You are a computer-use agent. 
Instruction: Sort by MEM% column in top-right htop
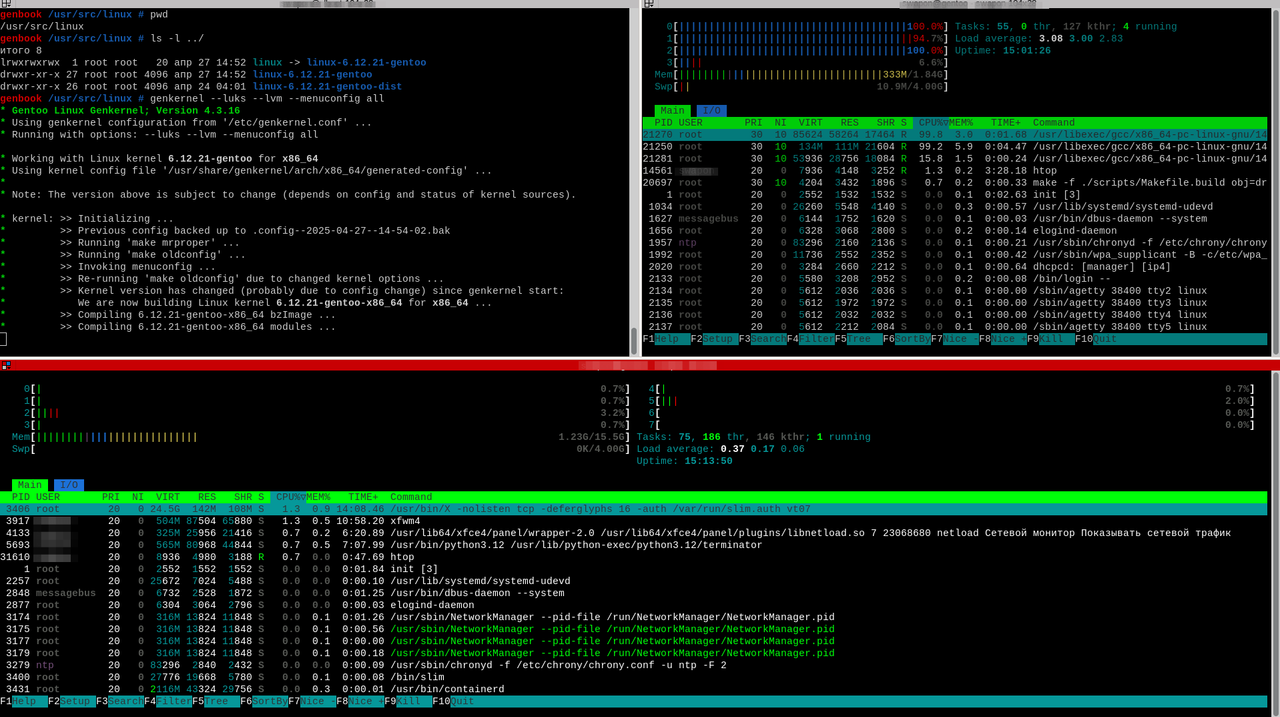click(962, 123)
